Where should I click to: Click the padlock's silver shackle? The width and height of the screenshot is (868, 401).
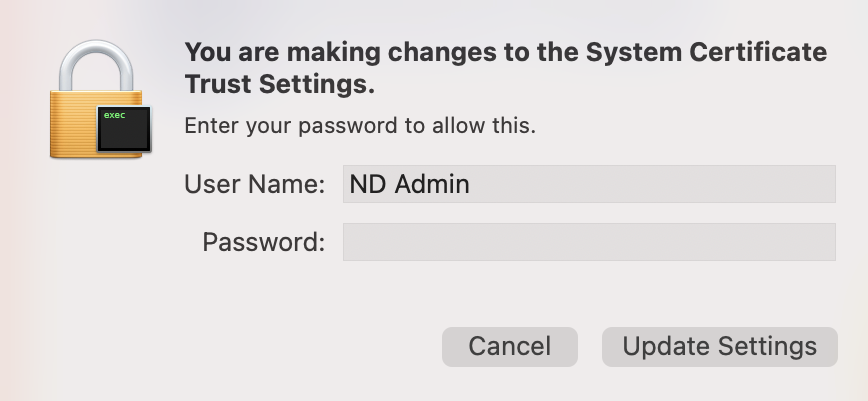[94, 62]
